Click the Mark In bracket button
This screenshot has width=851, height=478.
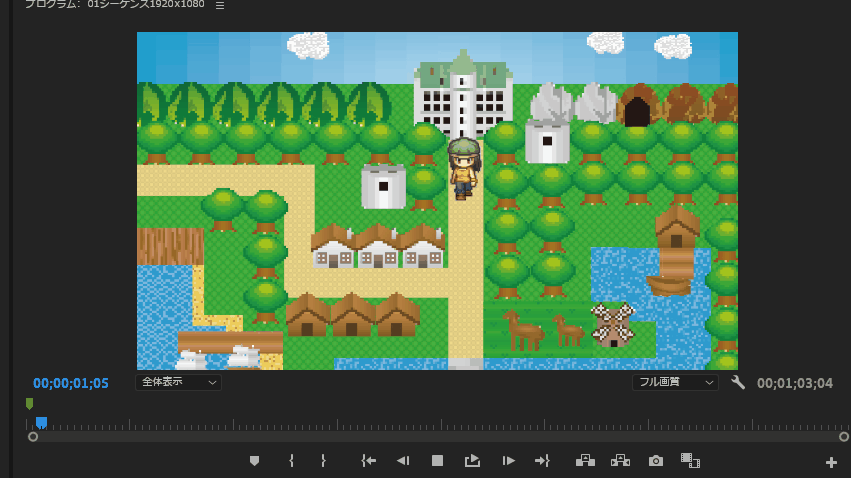[291, 461]
